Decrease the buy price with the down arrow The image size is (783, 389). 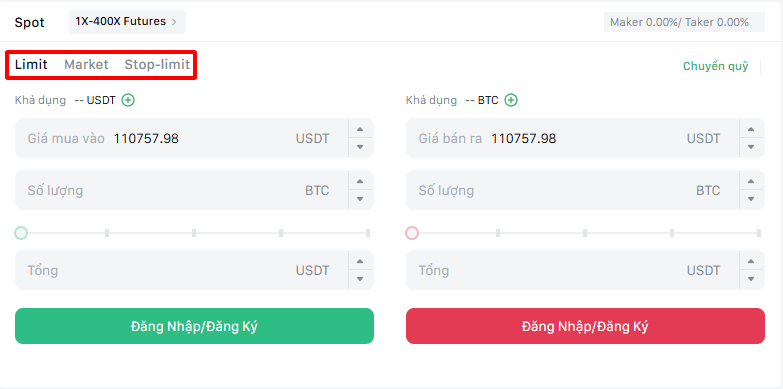click(x=360, y=147)
